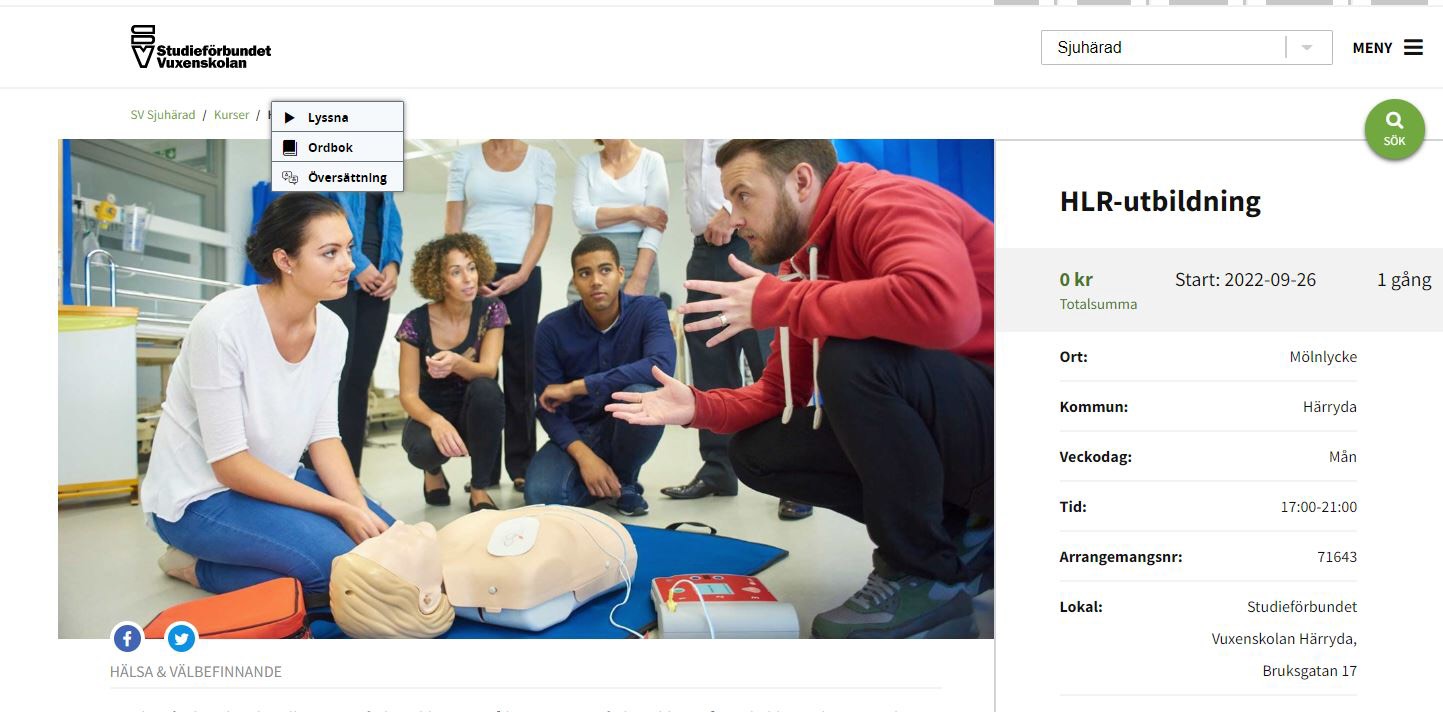Choose Ordbok from the popup menu

[338, 147]
